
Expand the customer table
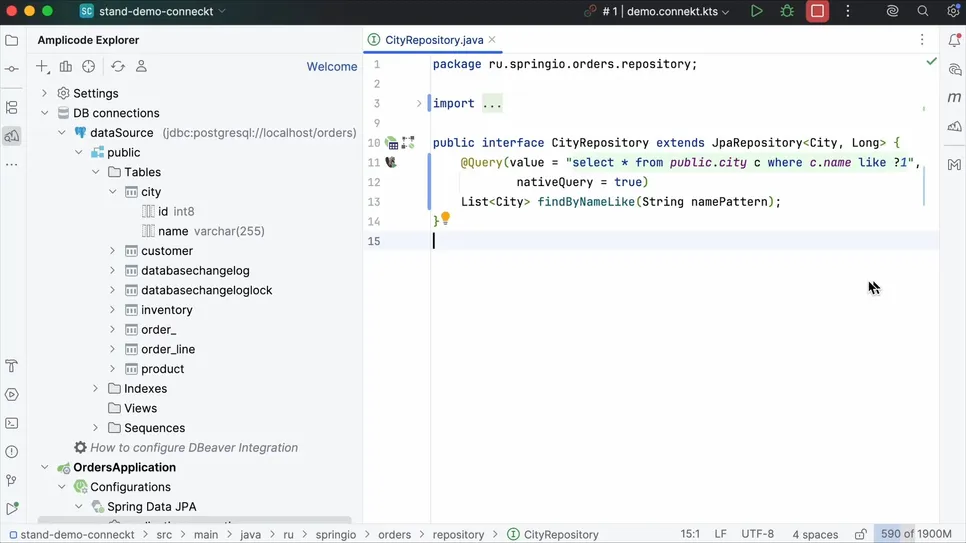click(113, 251)
